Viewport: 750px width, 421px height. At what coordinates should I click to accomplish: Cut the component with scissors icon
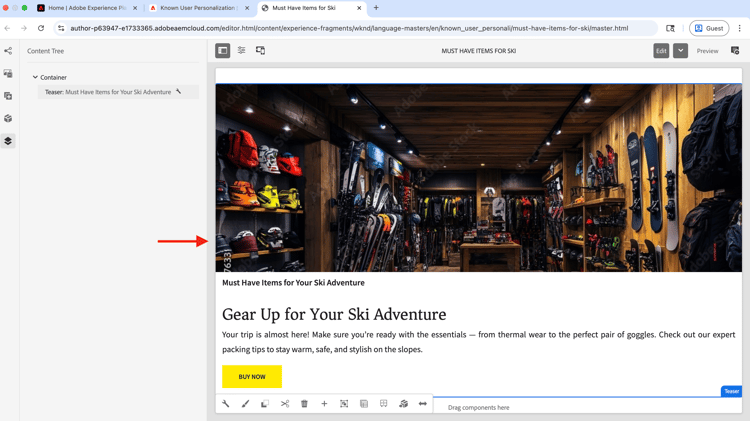(x=285, y=404)
